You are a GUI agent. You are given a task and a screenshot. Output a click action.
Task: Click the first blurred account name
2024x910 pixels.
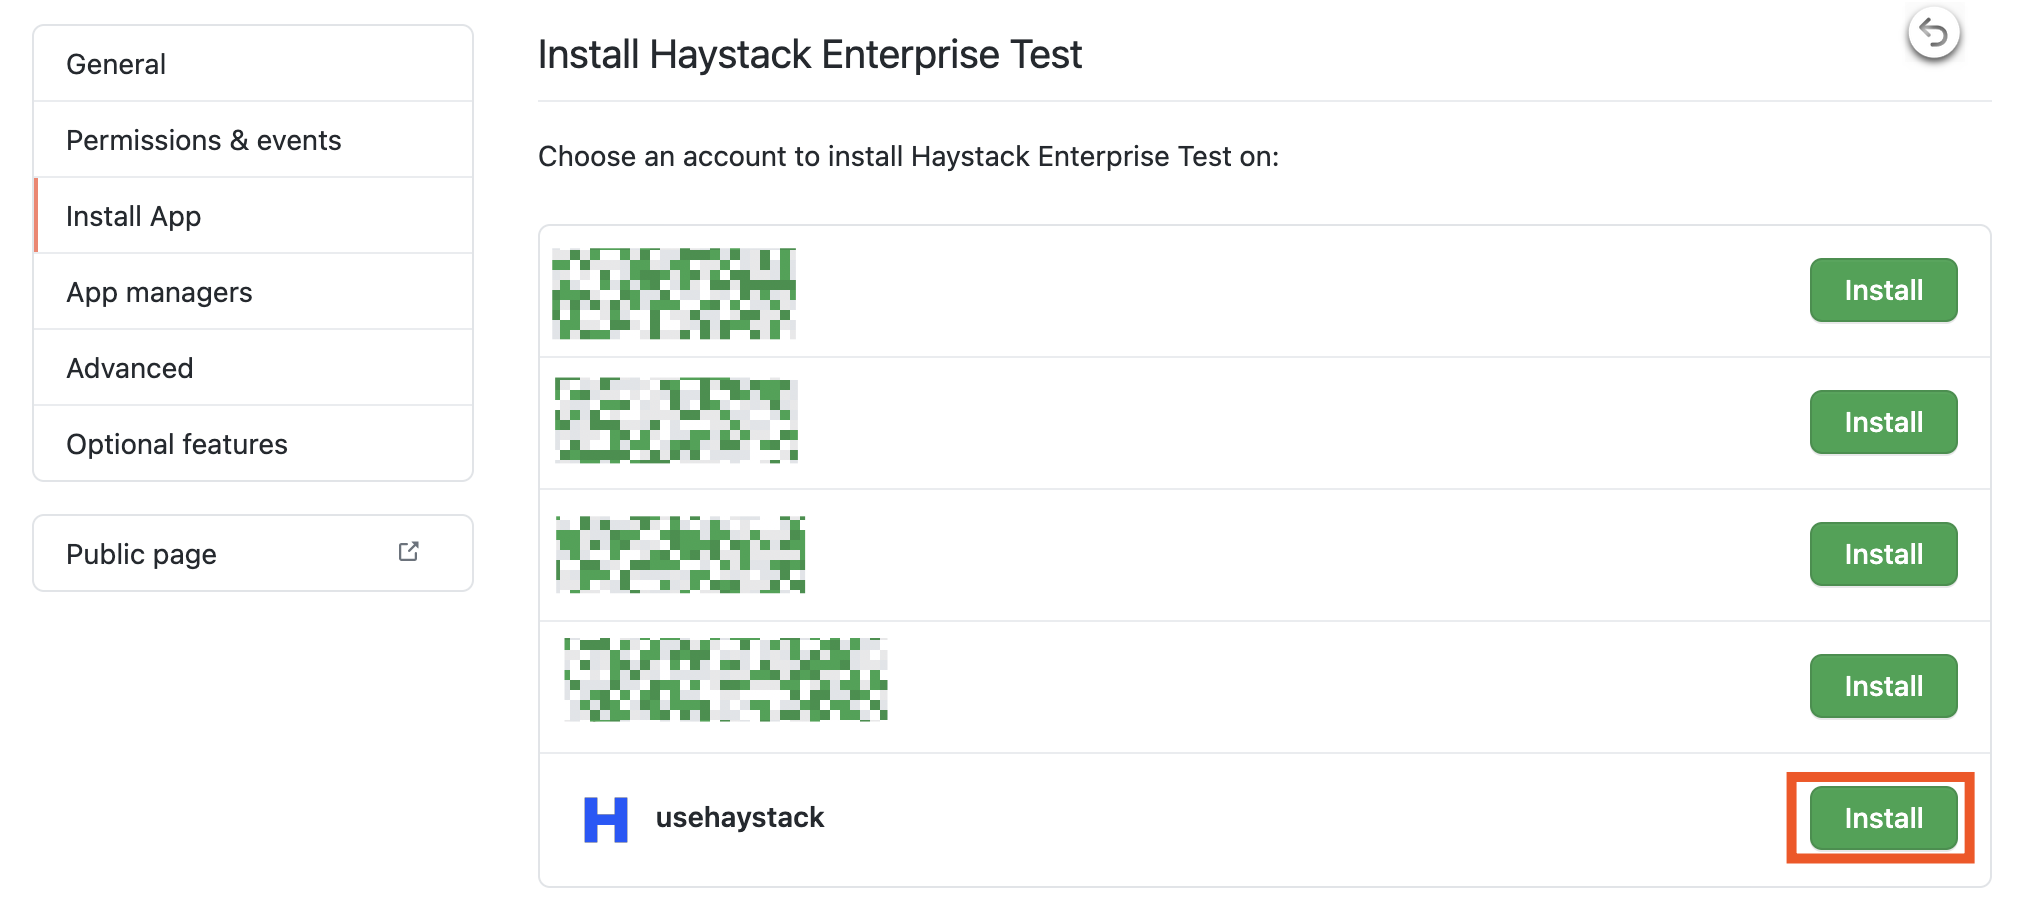coord(674,293)
